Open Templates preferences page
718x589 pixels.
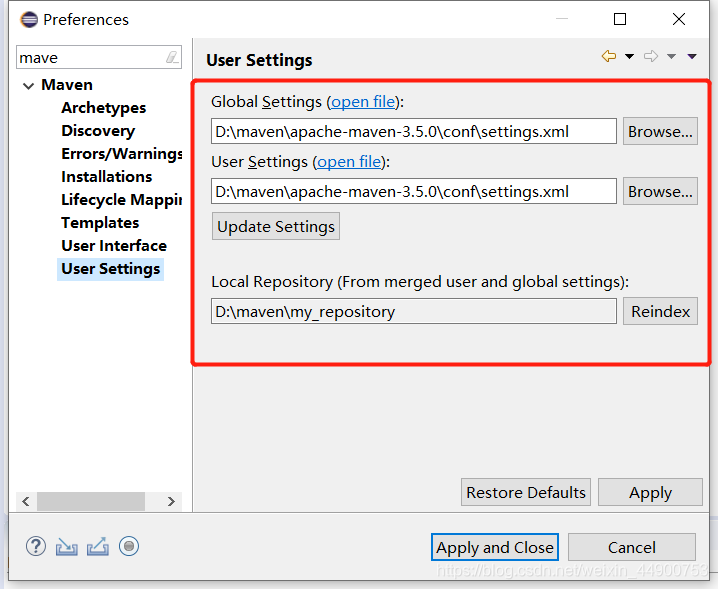coord(100,223)
